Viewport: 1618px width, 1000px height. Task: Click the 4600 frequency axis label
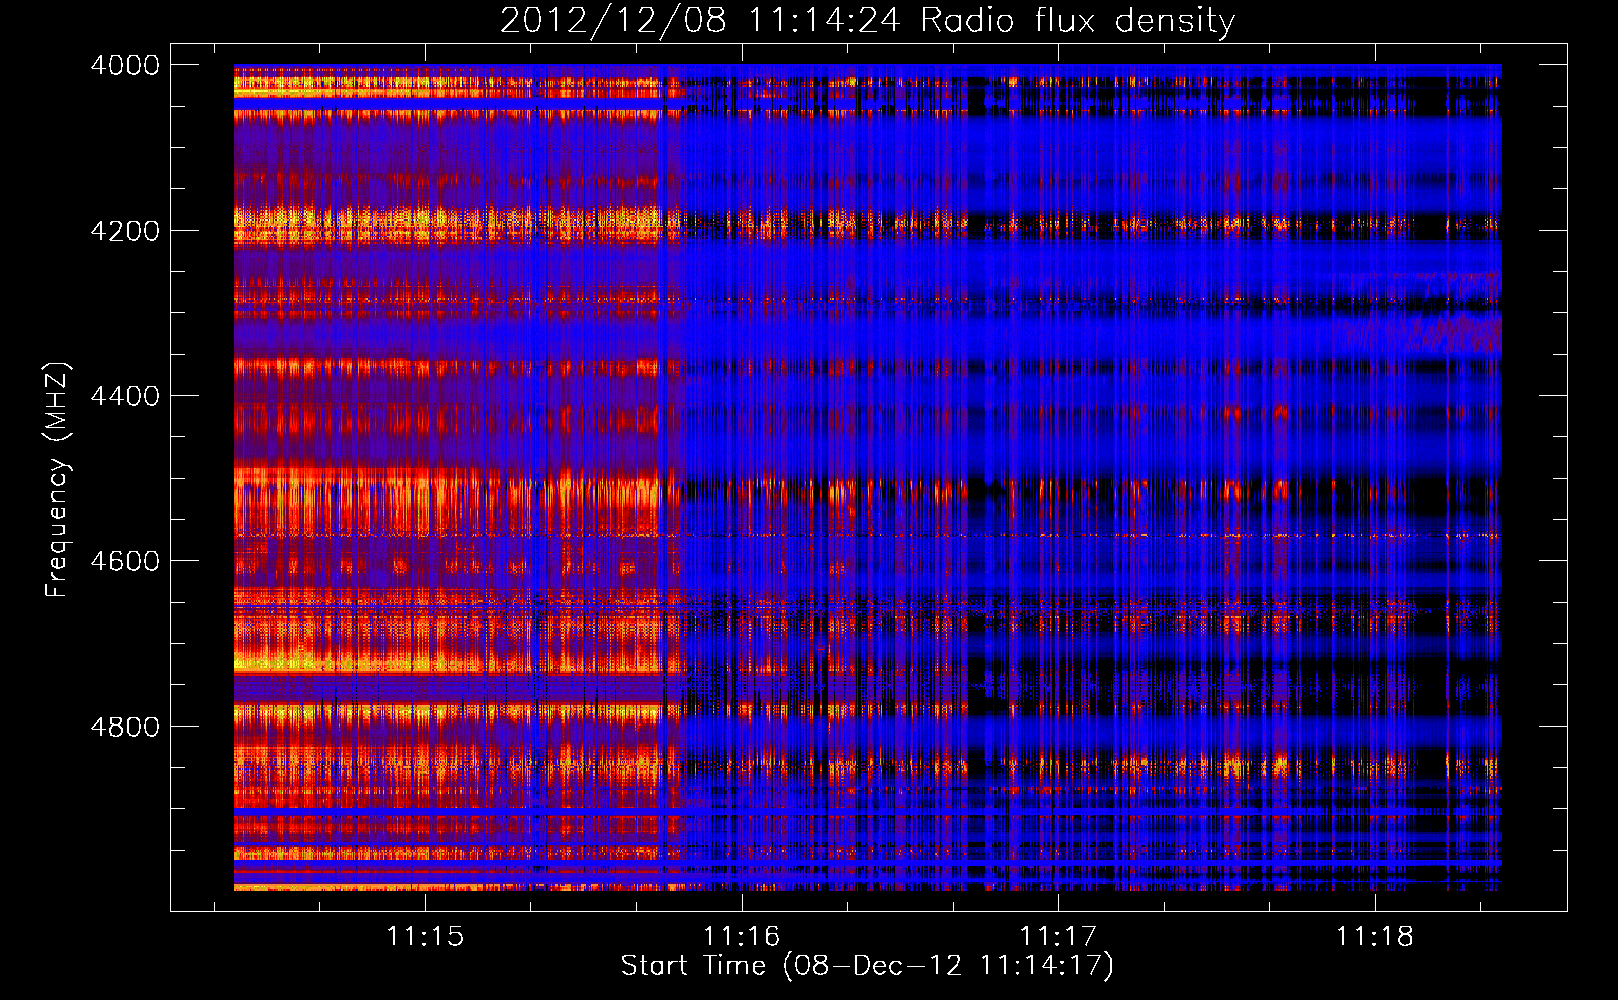click(125, 561)
